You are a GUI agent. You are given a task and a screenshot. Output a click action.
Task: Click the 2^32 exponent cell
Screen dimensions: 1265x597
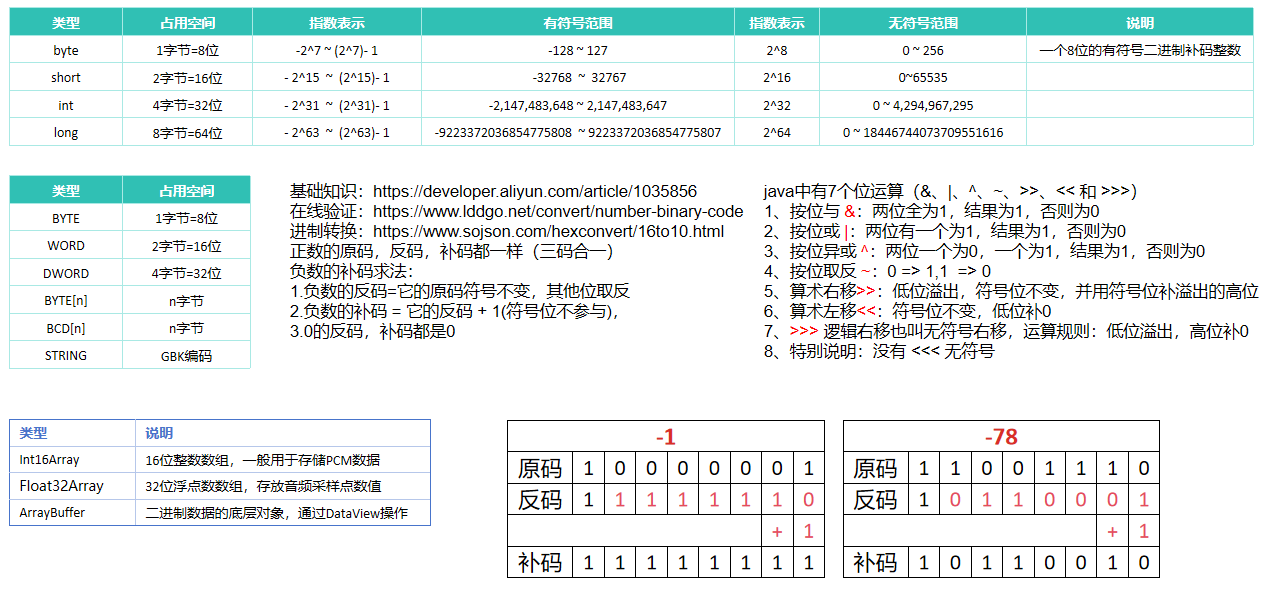(x=777, y=105)
